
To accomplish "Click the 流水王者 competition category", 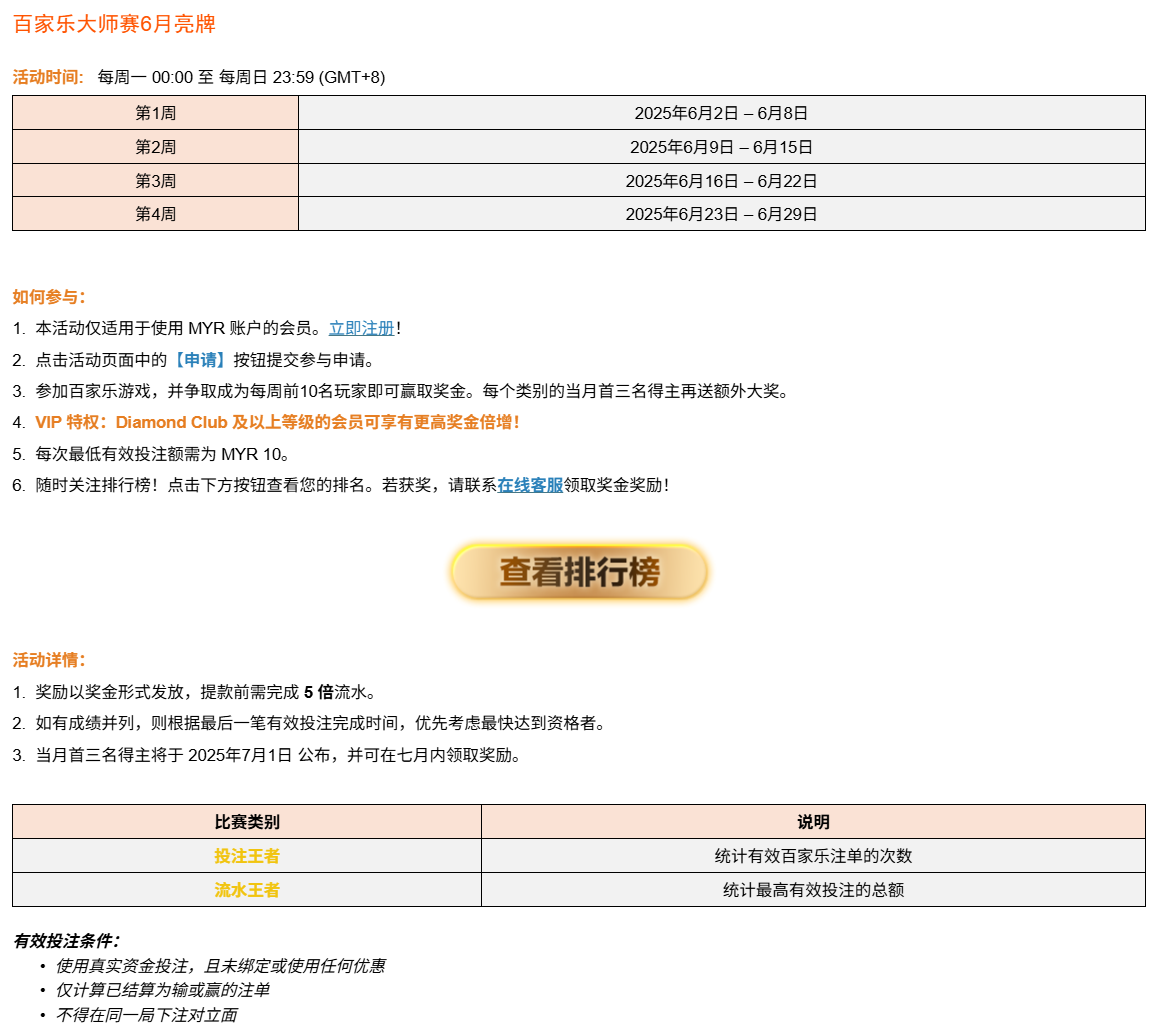I will [246, 890].
